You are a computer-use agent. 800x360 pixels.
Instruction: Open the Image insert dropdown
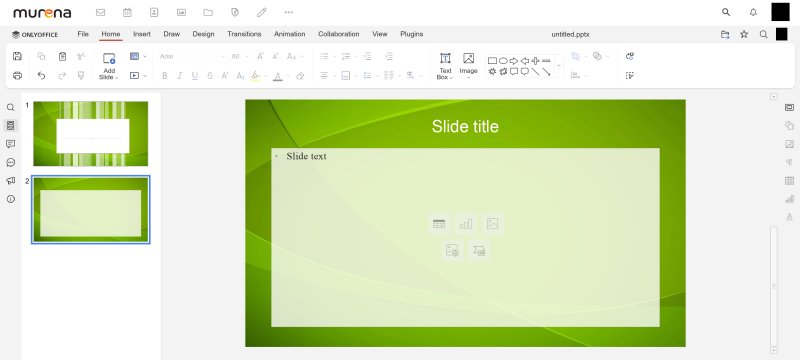pyautogui.click(x=468, y=78)
